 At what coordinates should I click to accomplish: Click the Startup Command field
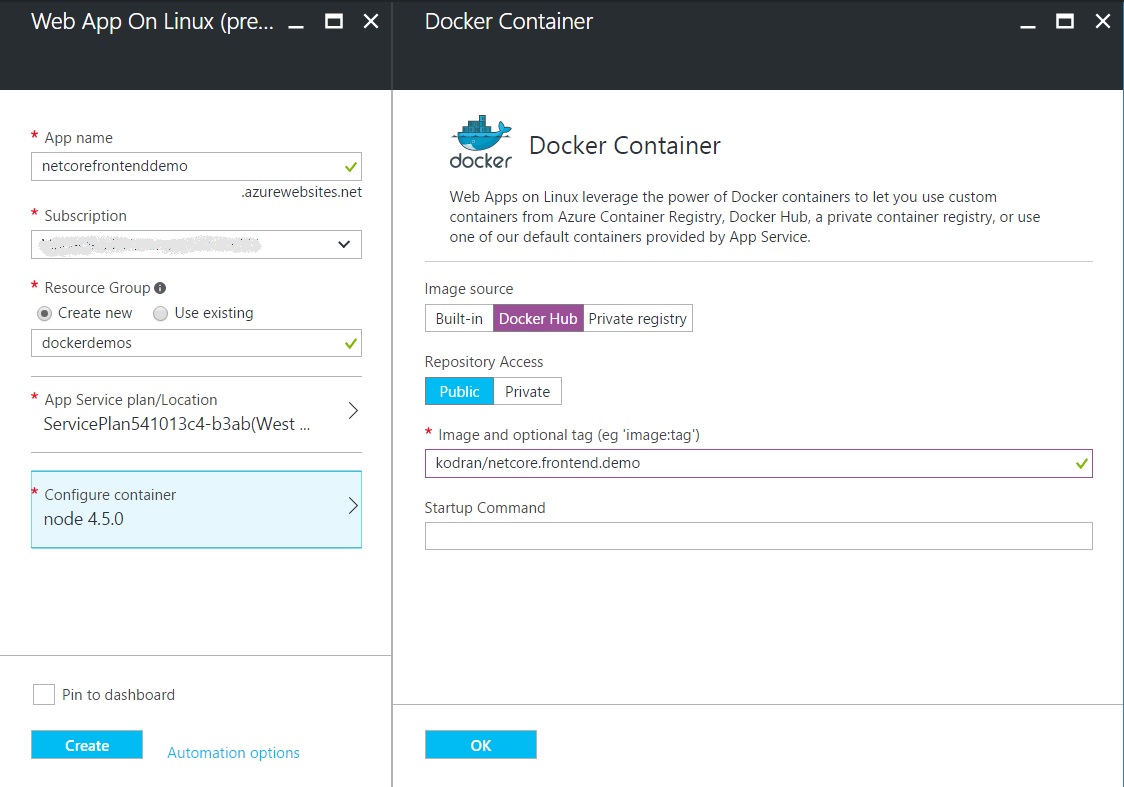[758, 536]
